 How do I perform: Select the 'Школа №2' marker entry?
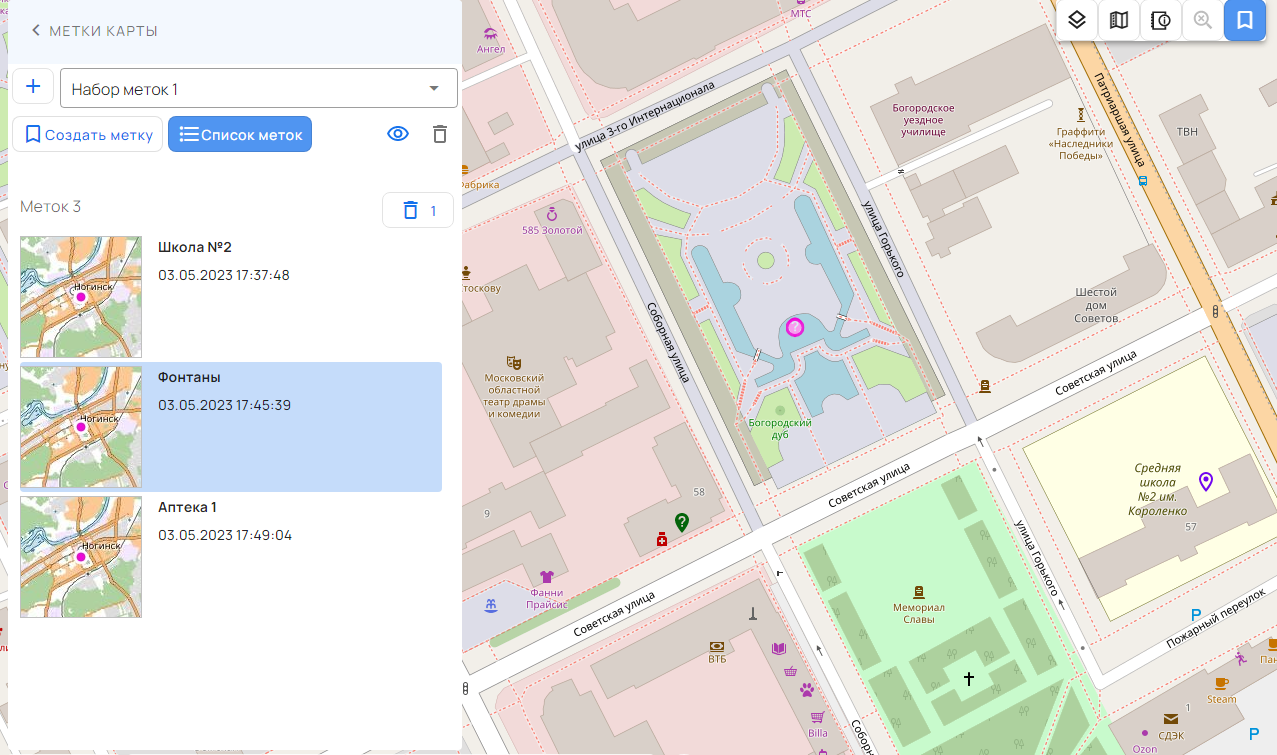pyautogui.click(x=230, y=296)
